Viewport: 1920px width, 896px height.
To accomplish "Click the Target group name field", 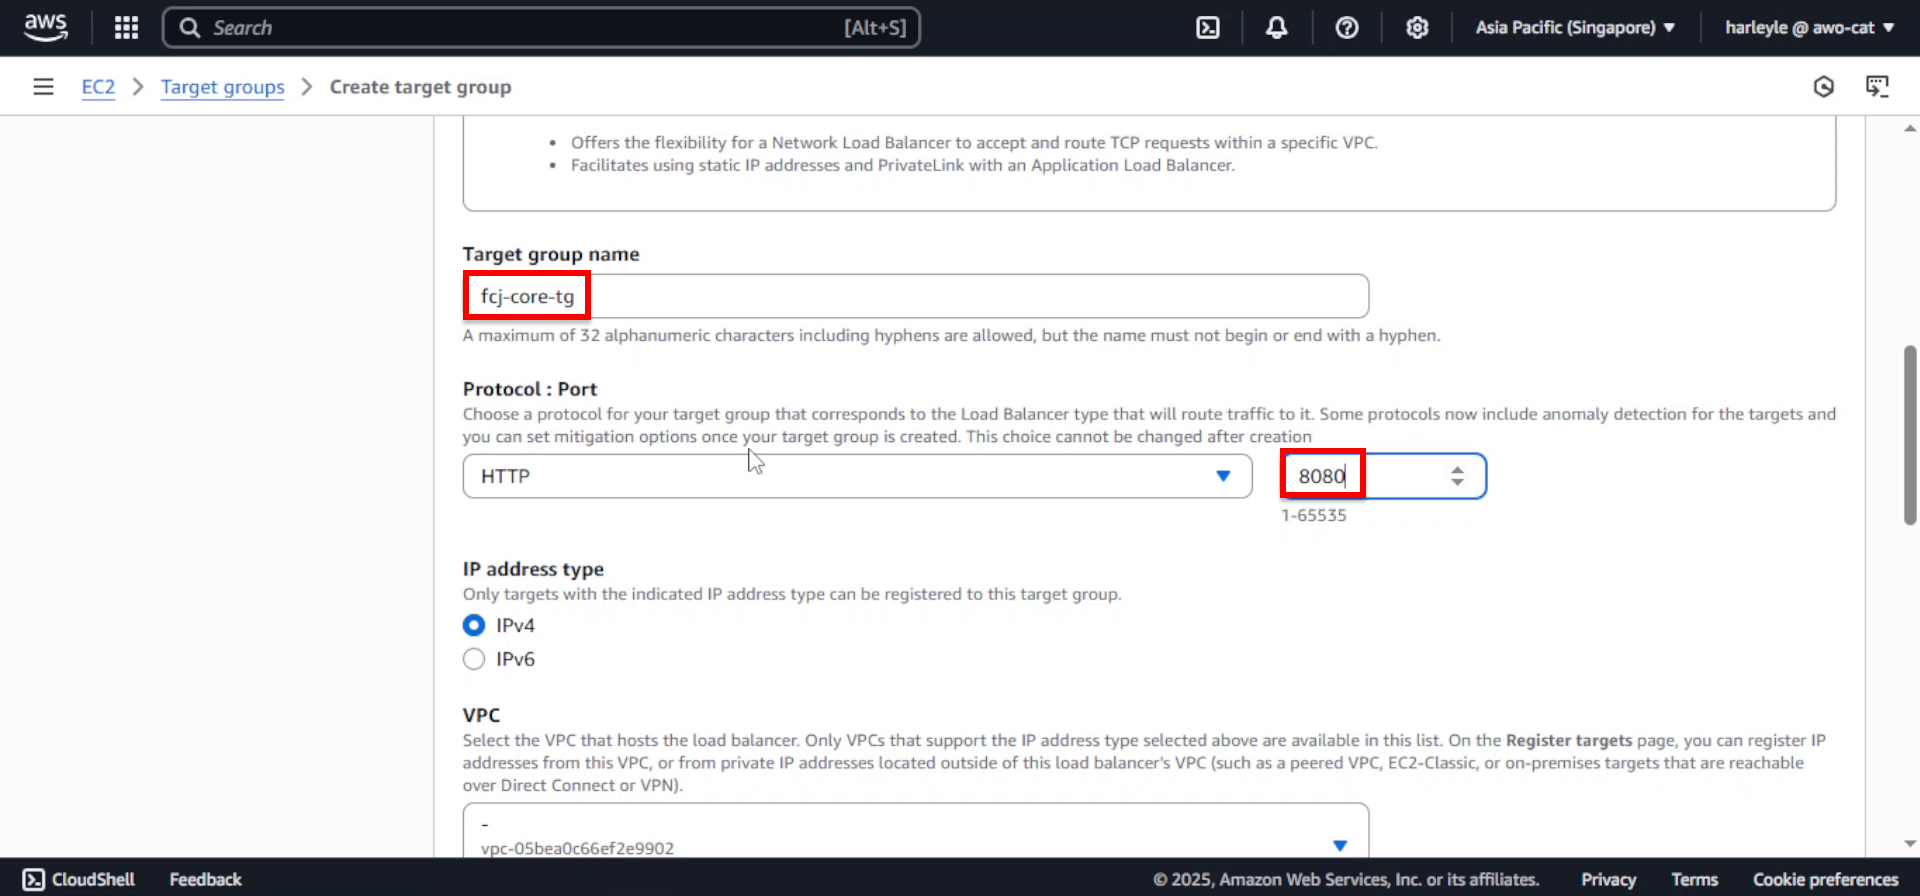I will 915,296.
